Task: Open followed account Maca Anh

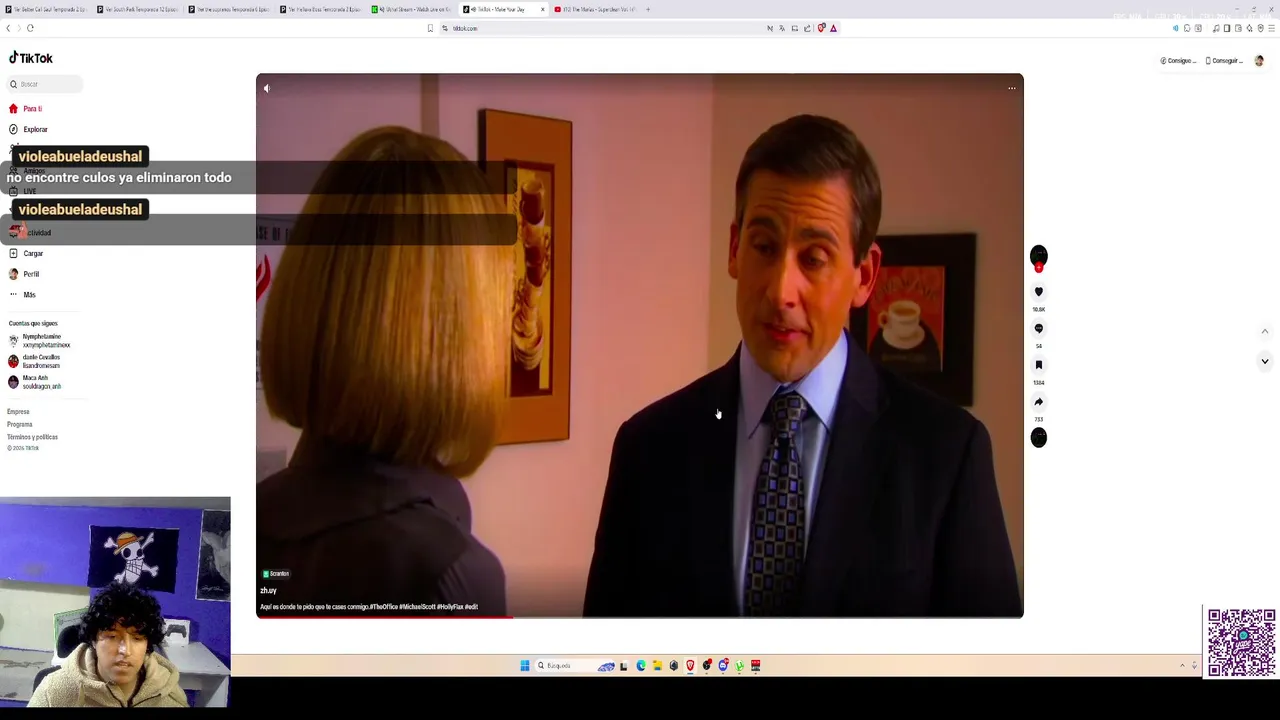Action: [x=35, y=382]
